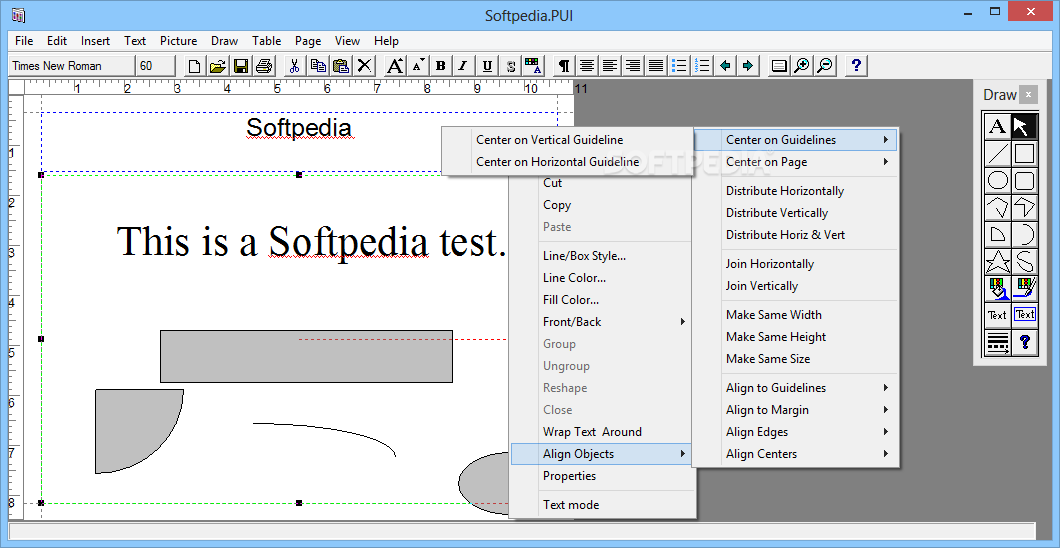Choose Center on Vertical Guideline
Viewport: 1060px width, 548px height.
click(550, 140)
